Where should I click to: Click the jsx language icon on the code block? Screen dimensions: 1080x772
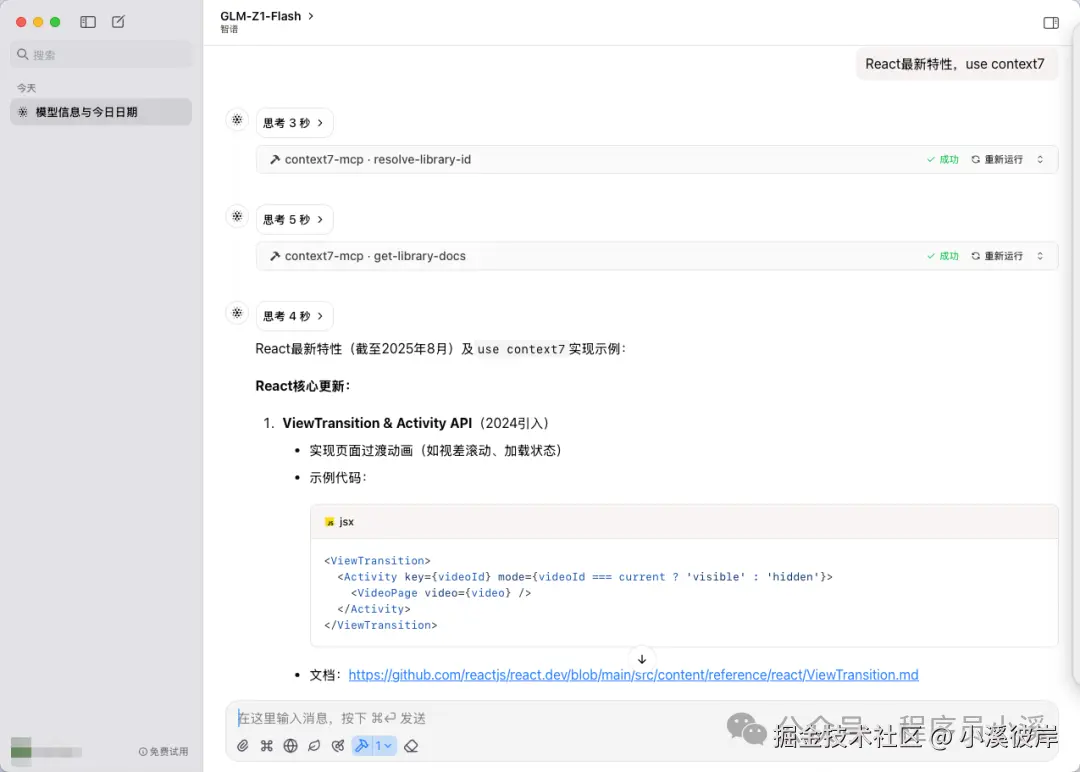pyautogui.click(x=330, y=521)
